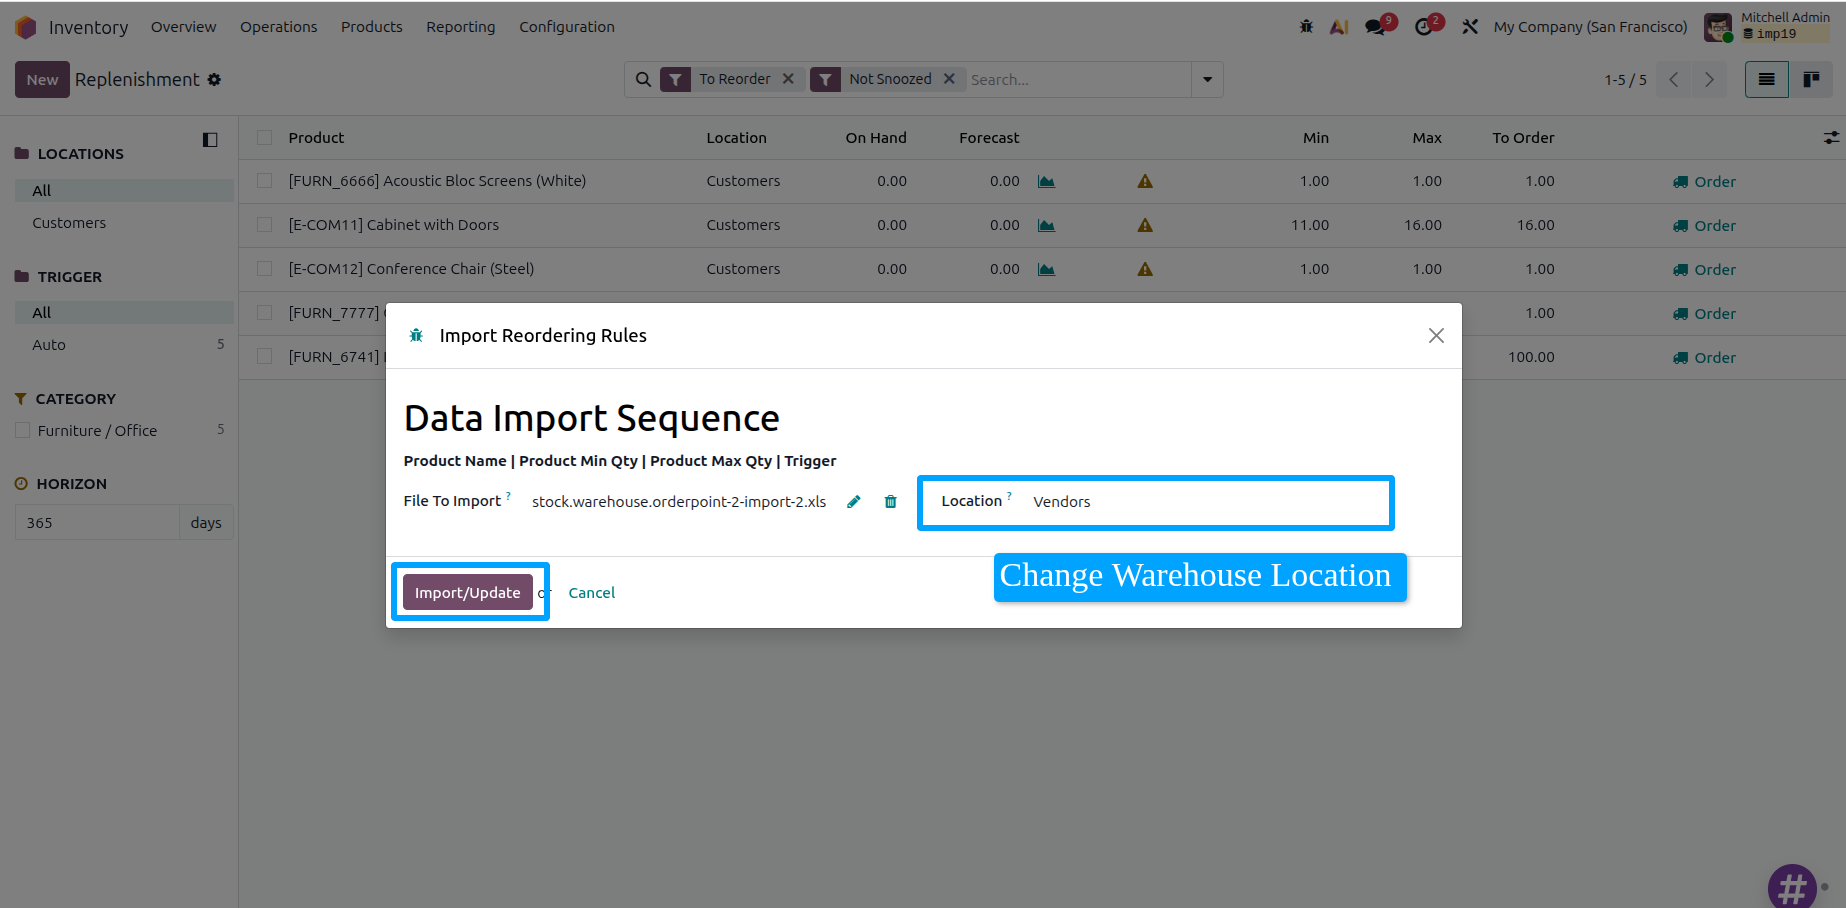The height and width of the screenshot is (908, 1846).
Task: Filter trigger by Auto
Action: (49, 345)
